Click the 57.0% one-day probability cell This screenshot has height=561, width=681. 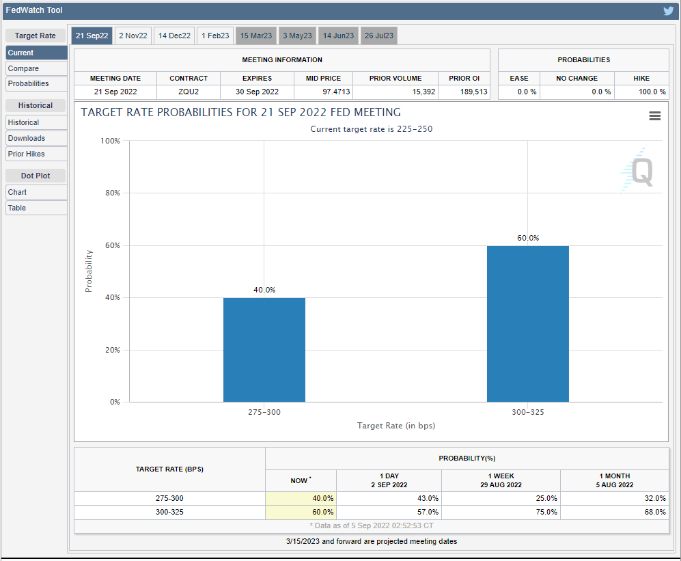(x=389, y=512)
